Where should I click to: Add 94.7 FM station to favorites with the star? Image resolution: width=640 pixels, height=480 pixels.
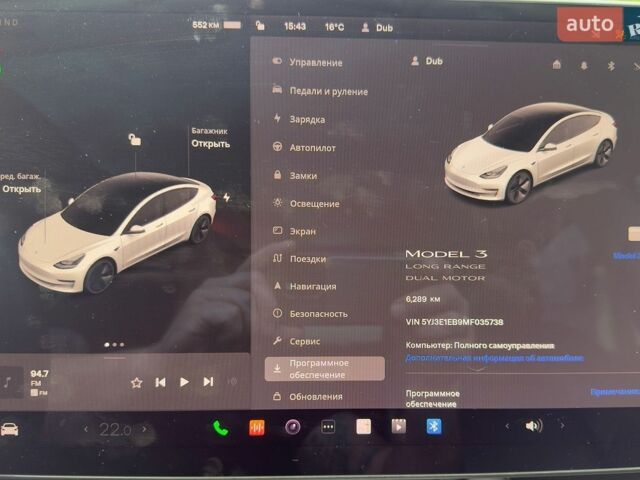137,382
